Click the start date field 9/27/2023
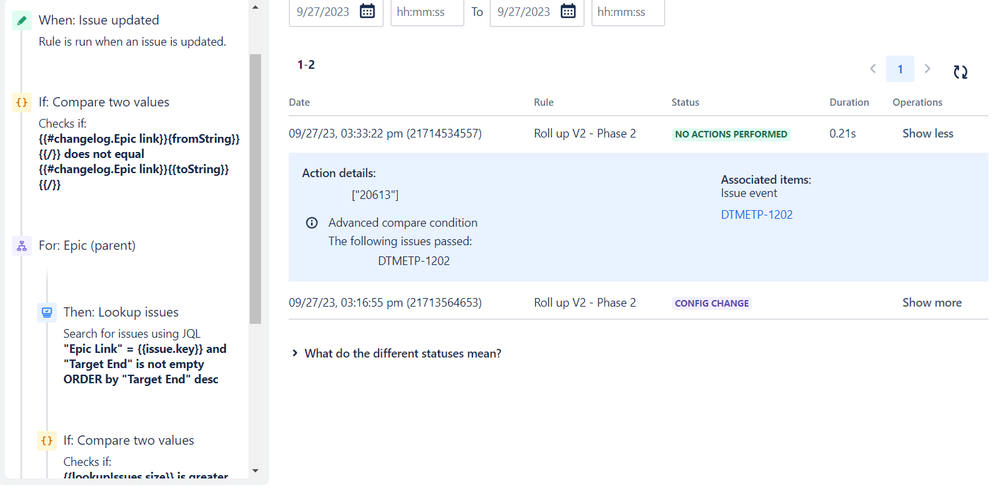This screenshot has height=495, width=999. (x=336, y=11)
